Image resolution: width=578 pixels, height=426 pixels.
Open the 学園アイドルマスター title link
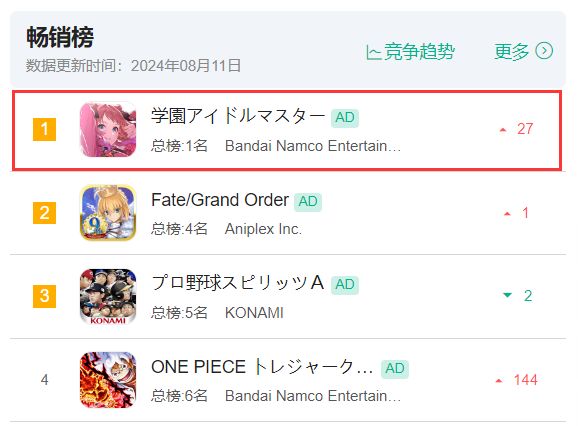tap(238, 116)
